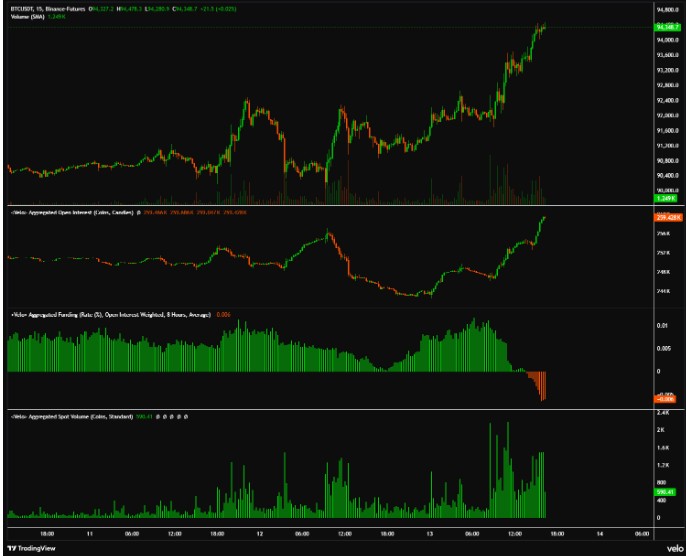Click the orange funding rate value label
The width and height of the screenshot is (686, 557).
coord(666,398)
